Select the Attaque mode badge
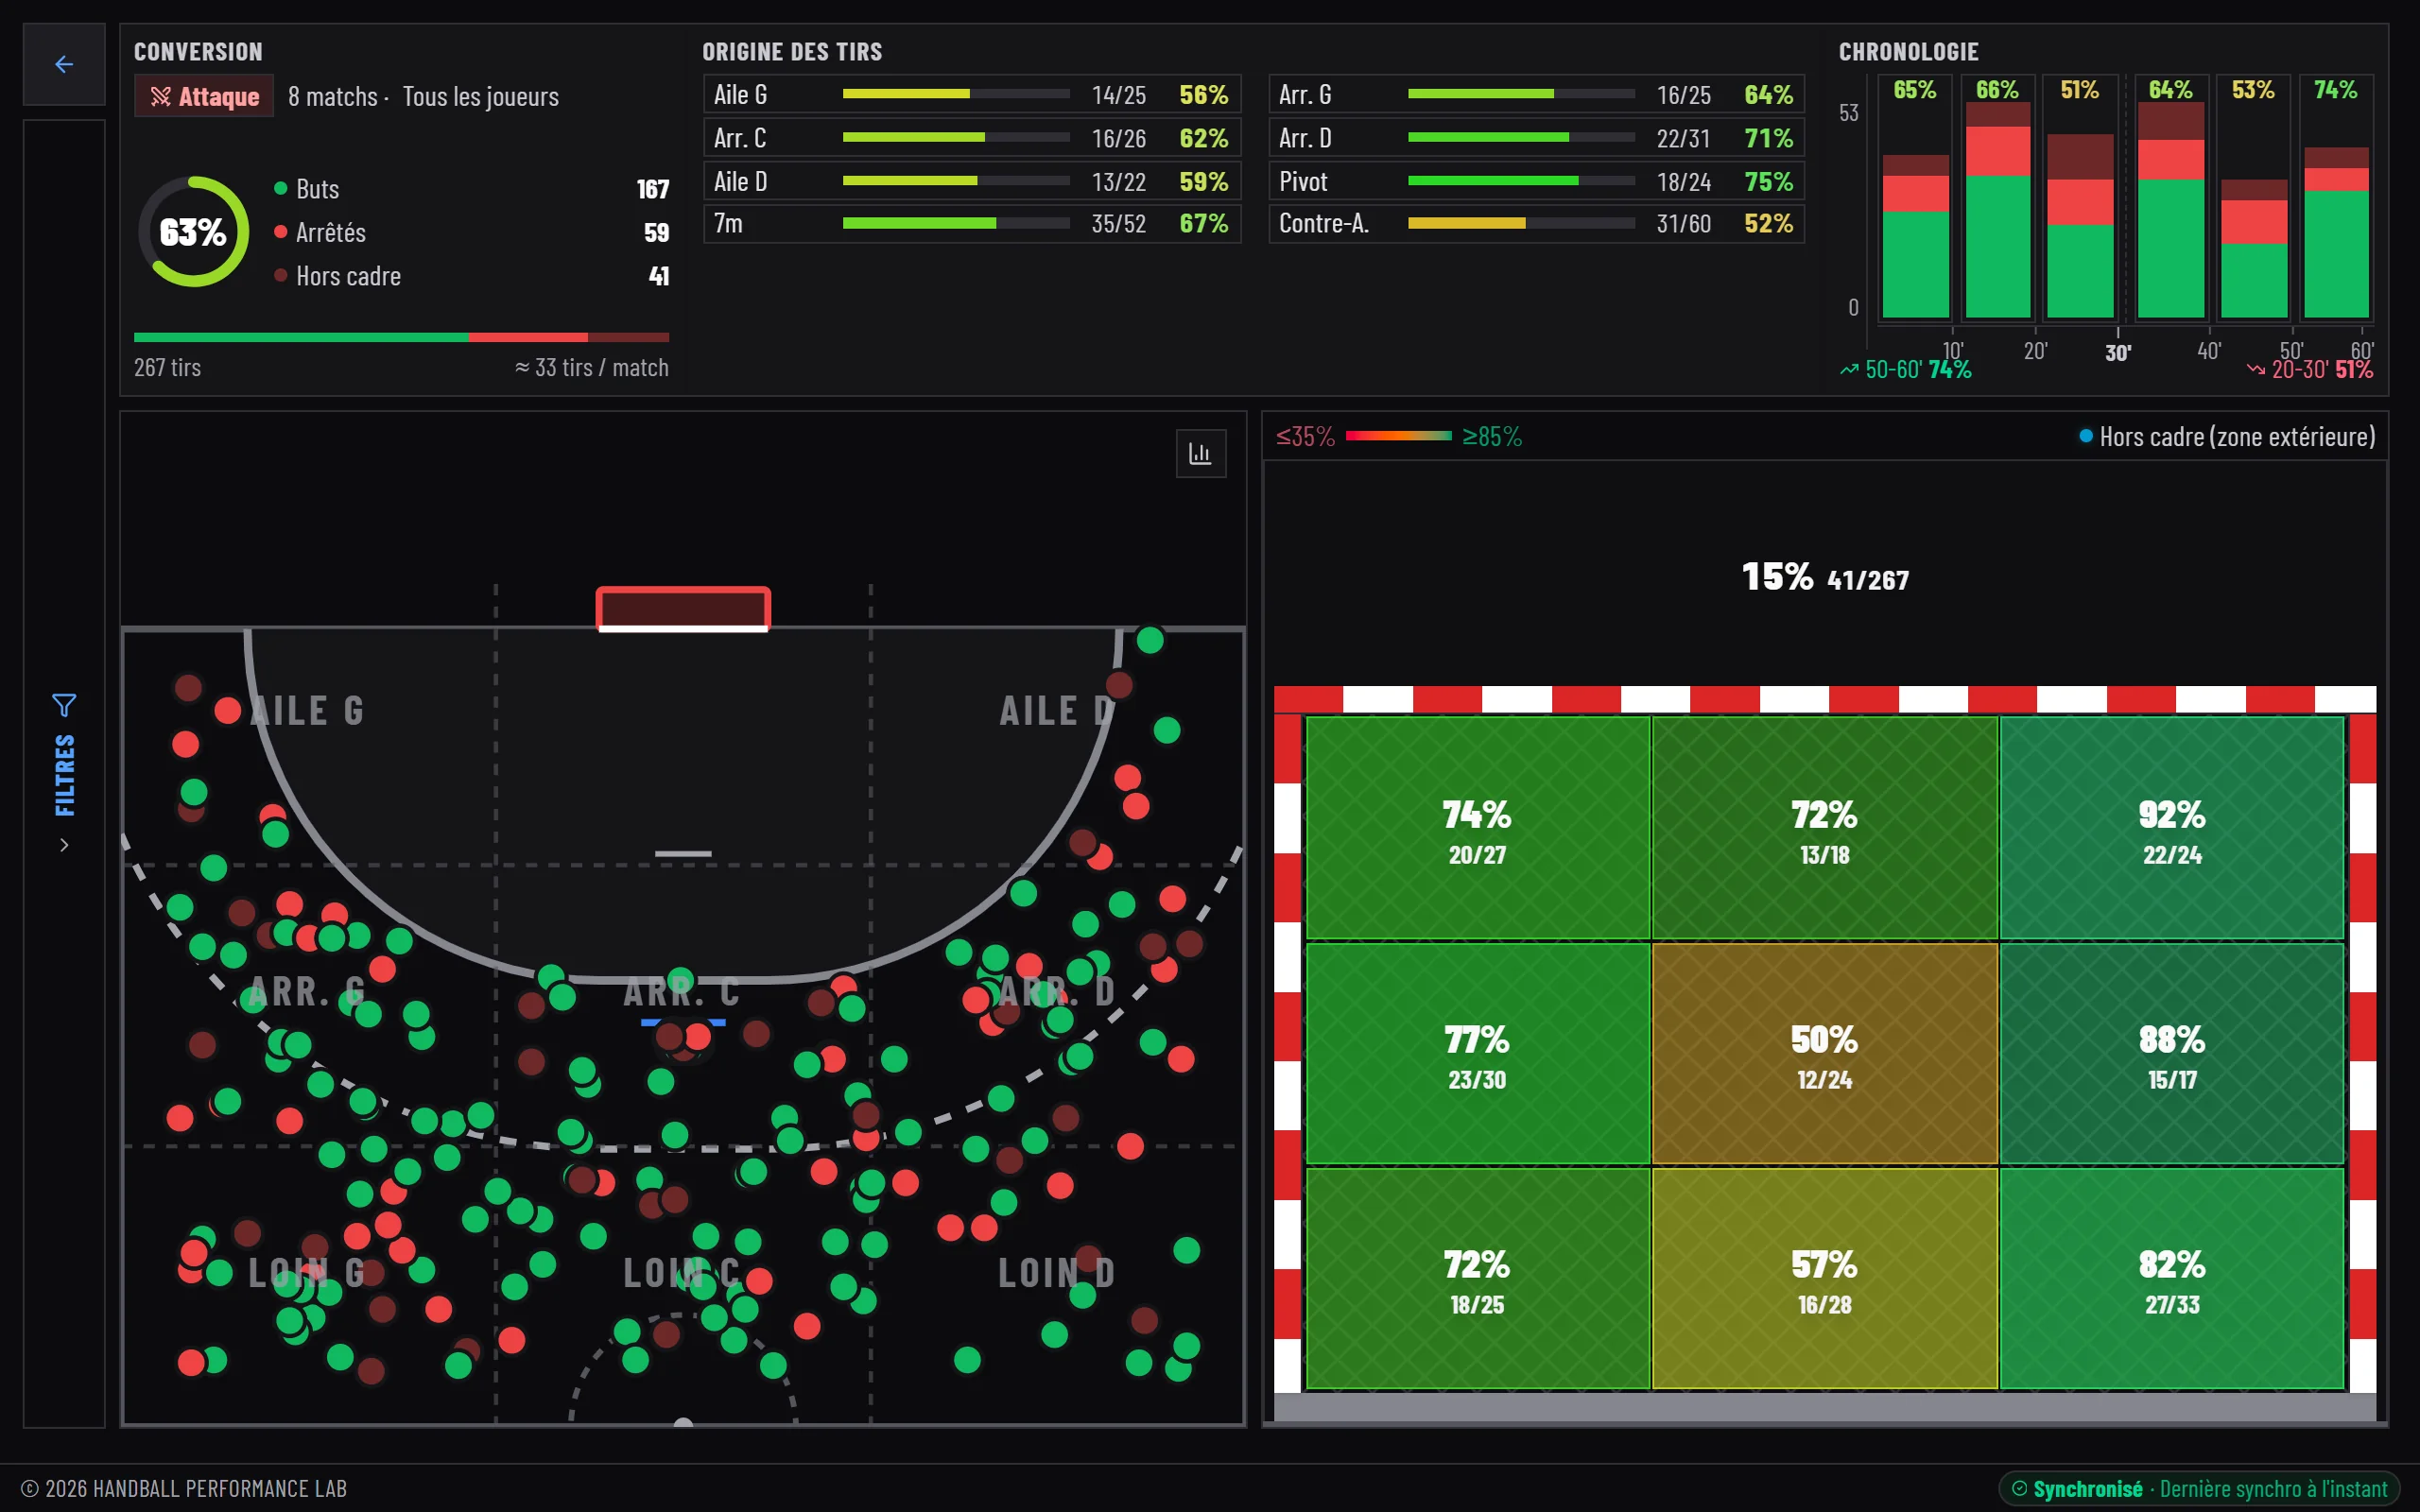Screen dimensions: 2420x1512 (x=204, y=96)
